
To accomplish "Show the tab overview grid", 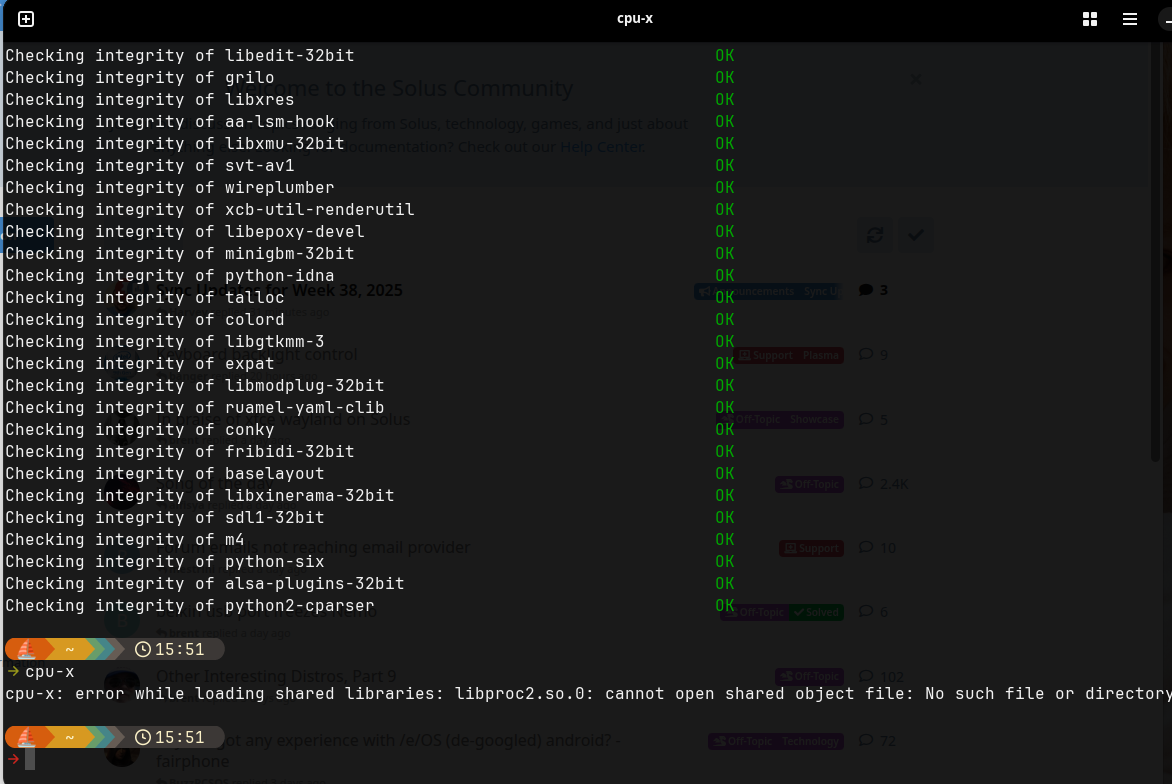I will [1090, 19].
